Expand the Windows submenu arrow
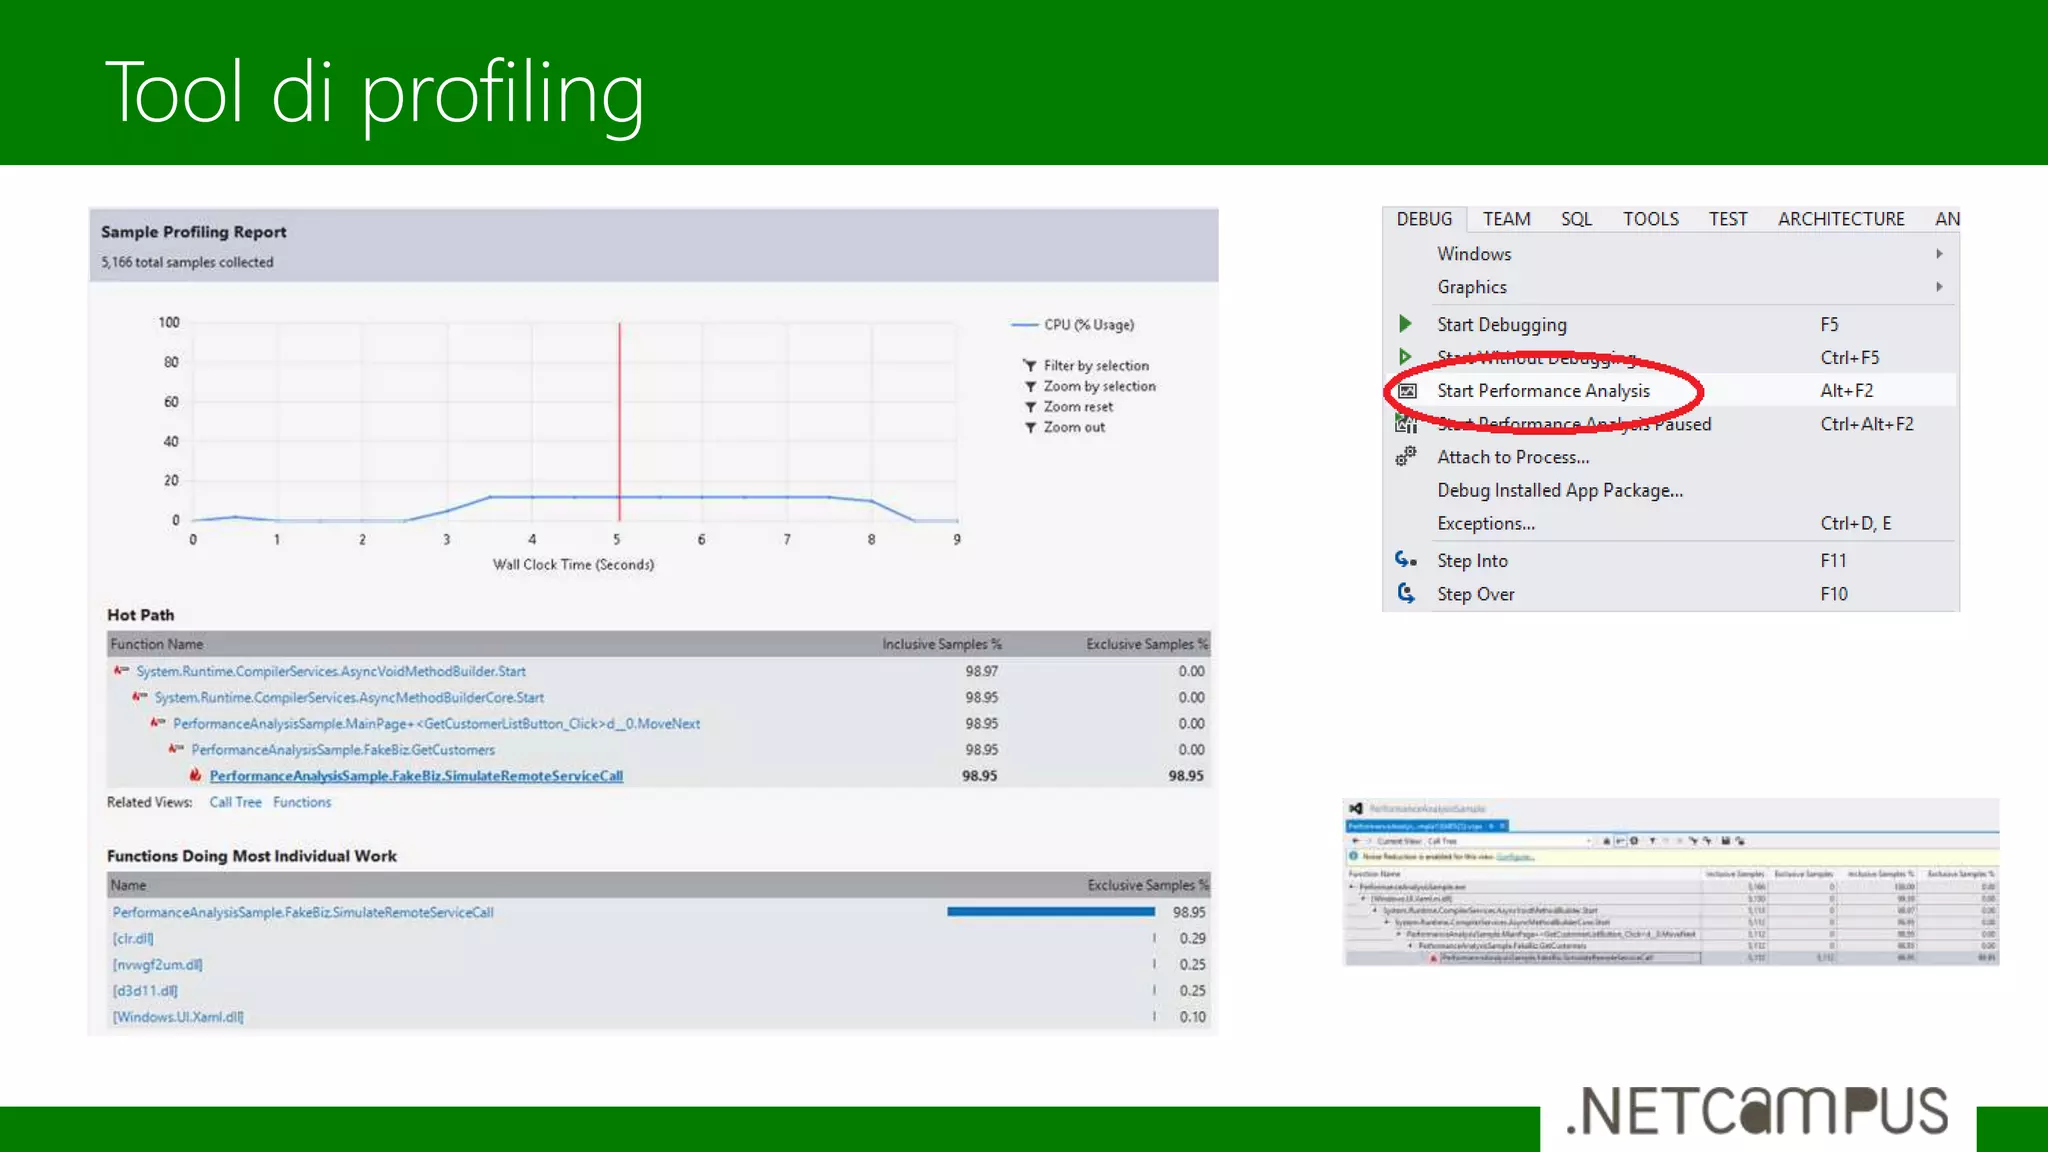Viewport: 2048px width, 1152px height. 1939,254
